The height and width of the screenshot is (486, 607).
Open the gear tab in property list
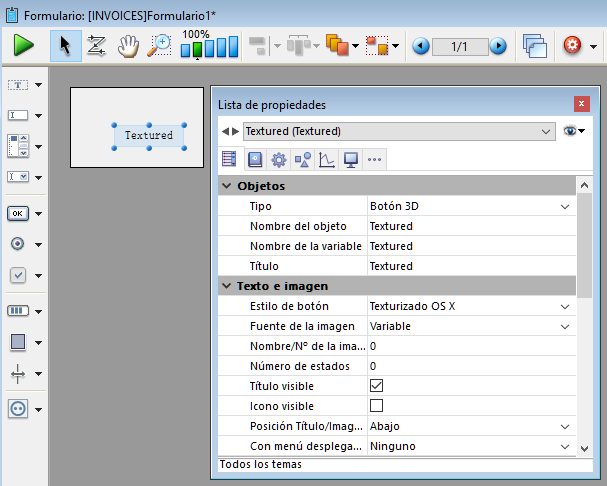point(279,159)
